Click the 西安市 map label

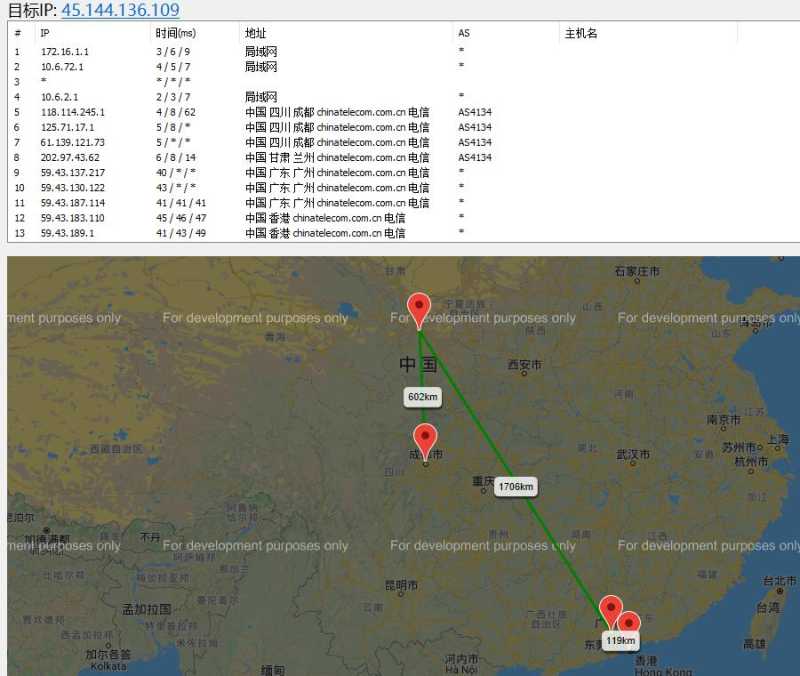pos(524,365)
